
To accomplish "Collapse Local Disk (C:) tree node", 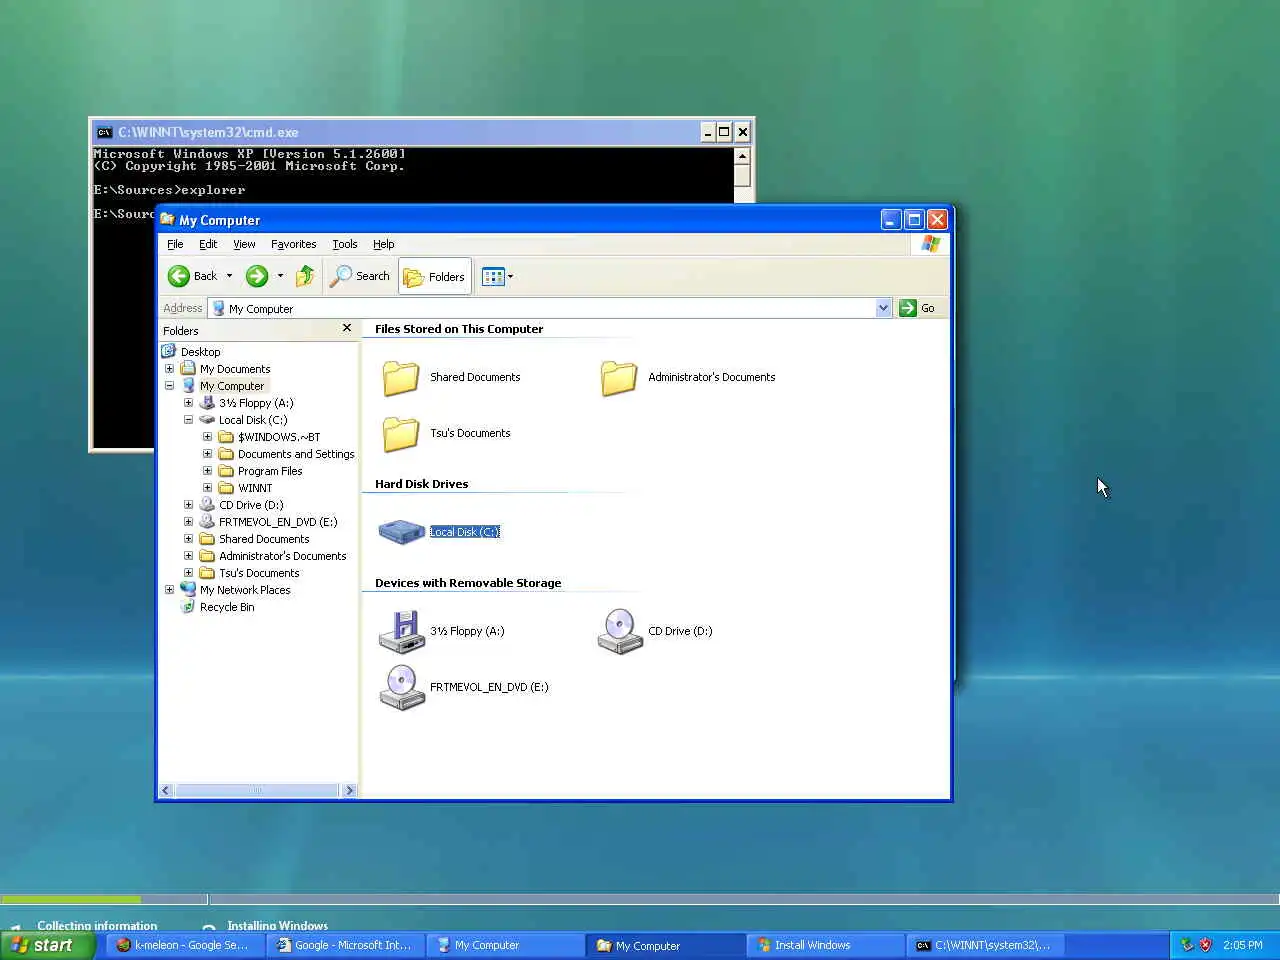I will coord(188,420).
